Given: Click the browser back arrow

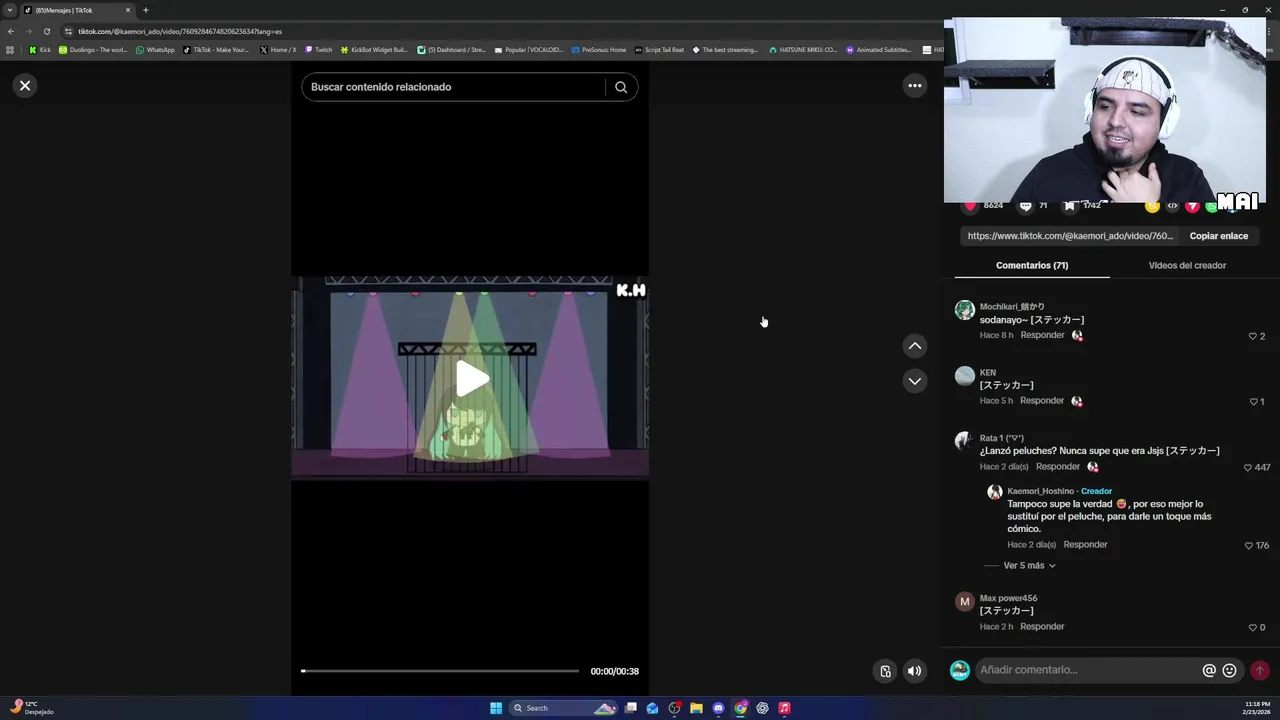Looking at the screenshot, I should pyautogui.click(x=11, y=31).
